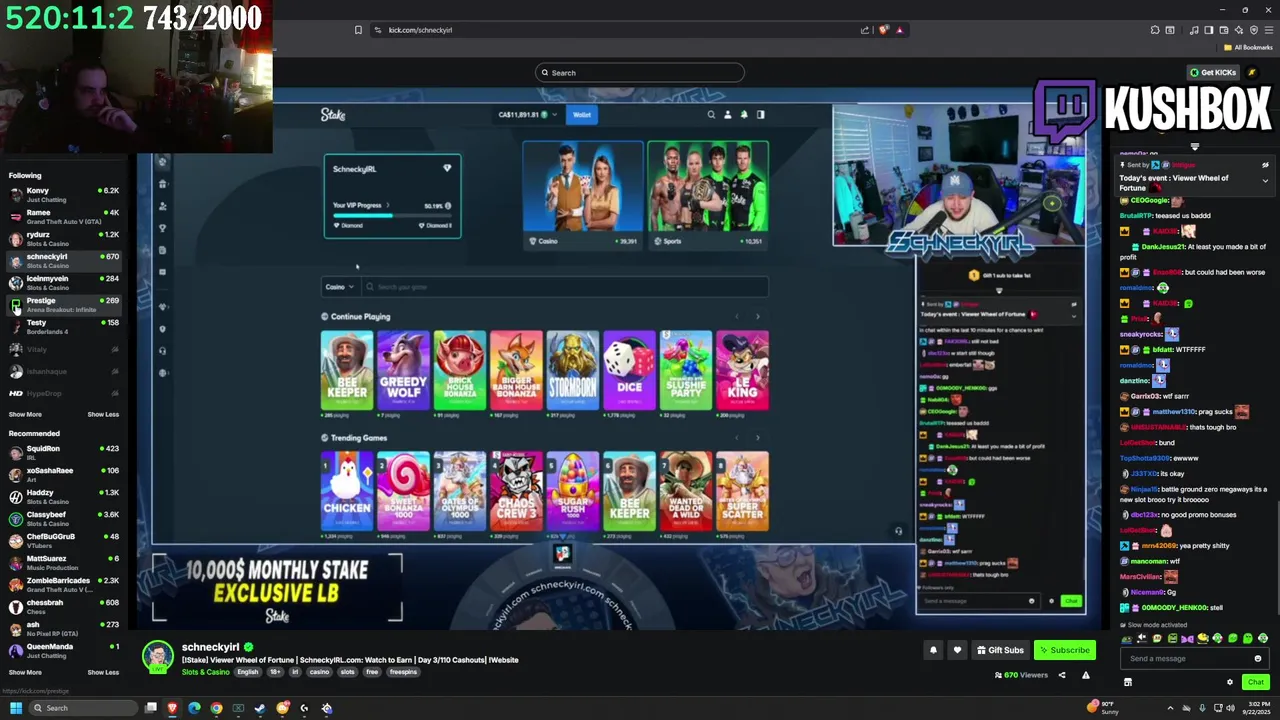Collapse Following list with Show Less
This screenshot has height=720, width=1280.
pos(103,414)
